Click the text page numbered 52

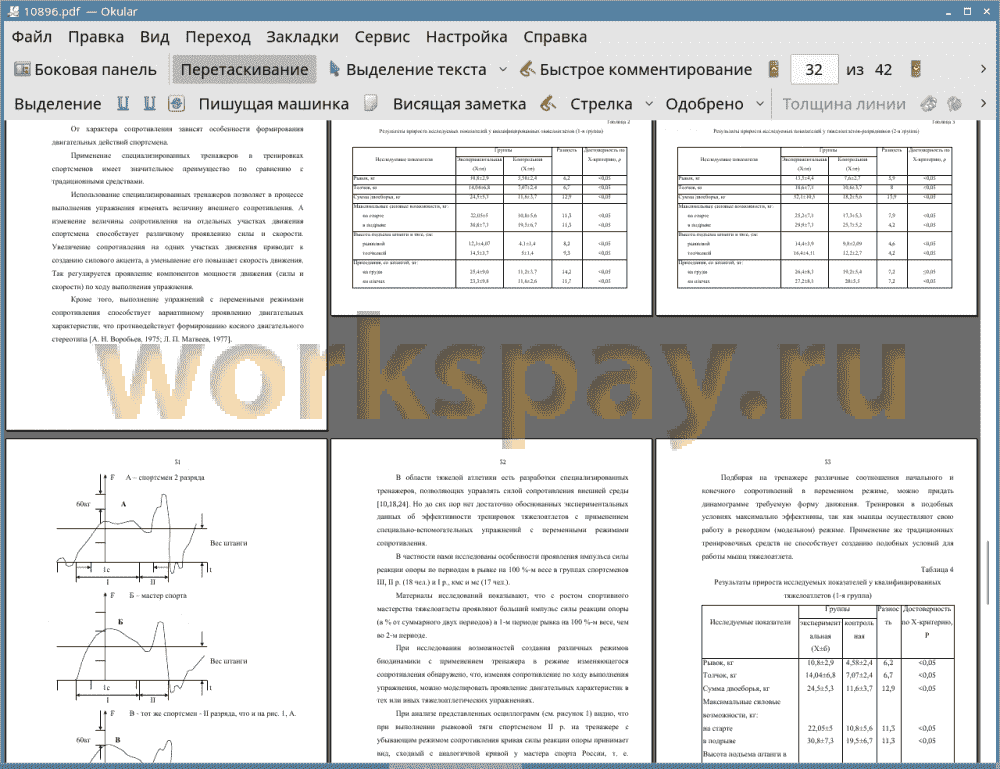click(491, 601)
